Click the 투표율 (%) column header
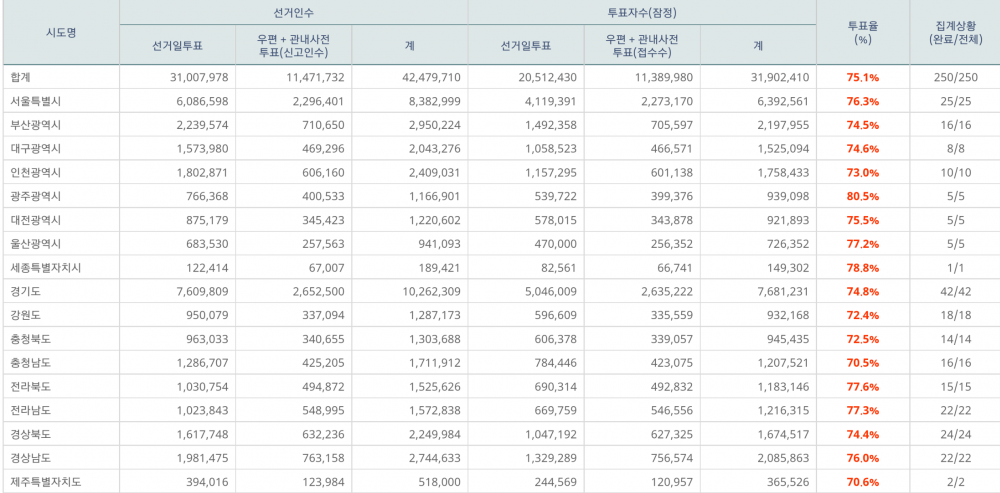Screen dimensions: 1000x493 coord(863,33)
